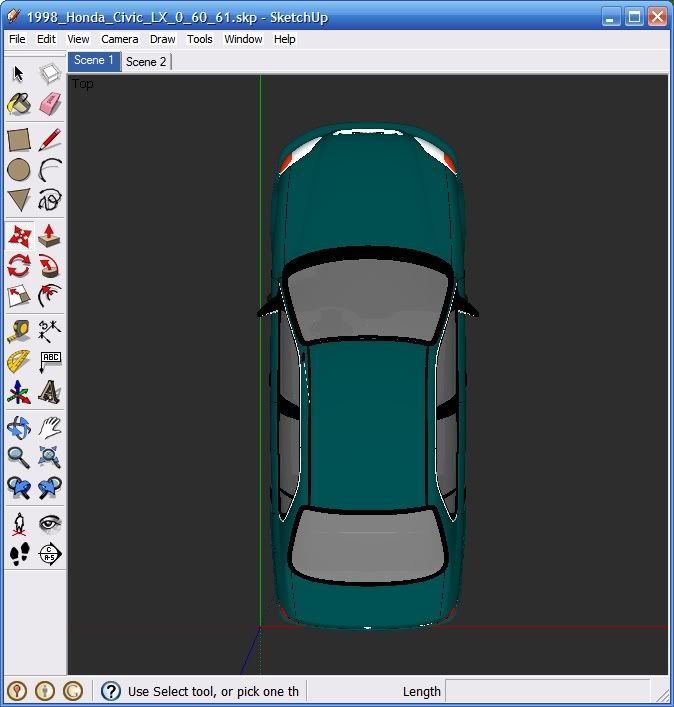Pick the Paint Bucket tool
The height and width of the screenshot is (707, 674).
point(18,104)
